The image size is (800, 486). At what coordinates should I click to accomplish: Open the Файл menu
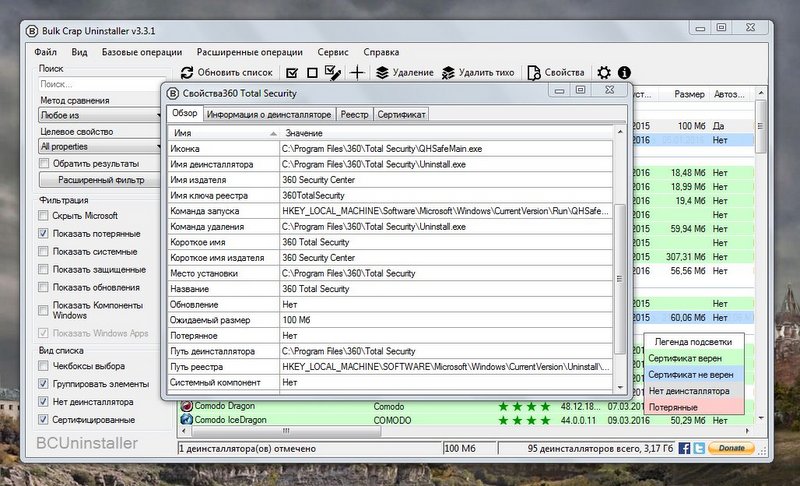pyautogui.click(x=45, y=52)
